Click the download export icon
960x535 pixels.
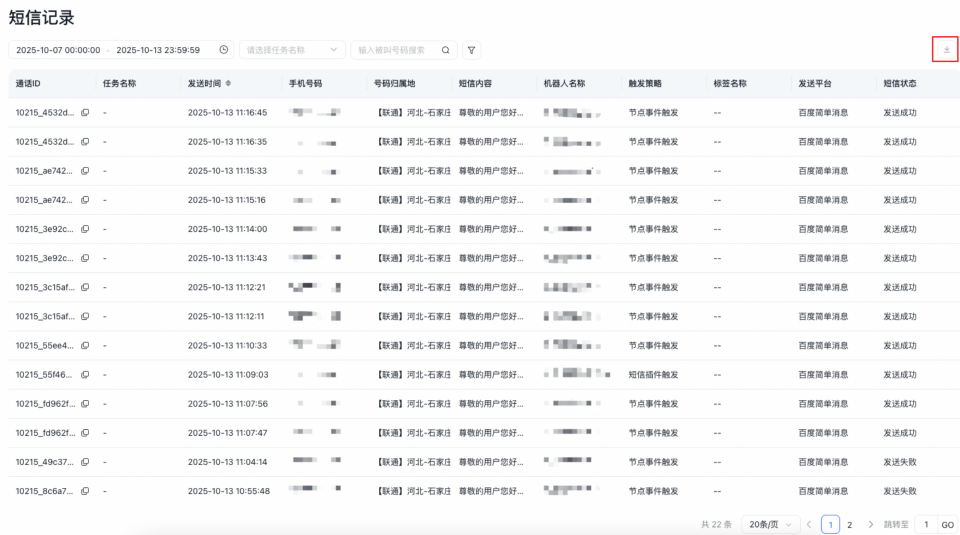(946, 49)
